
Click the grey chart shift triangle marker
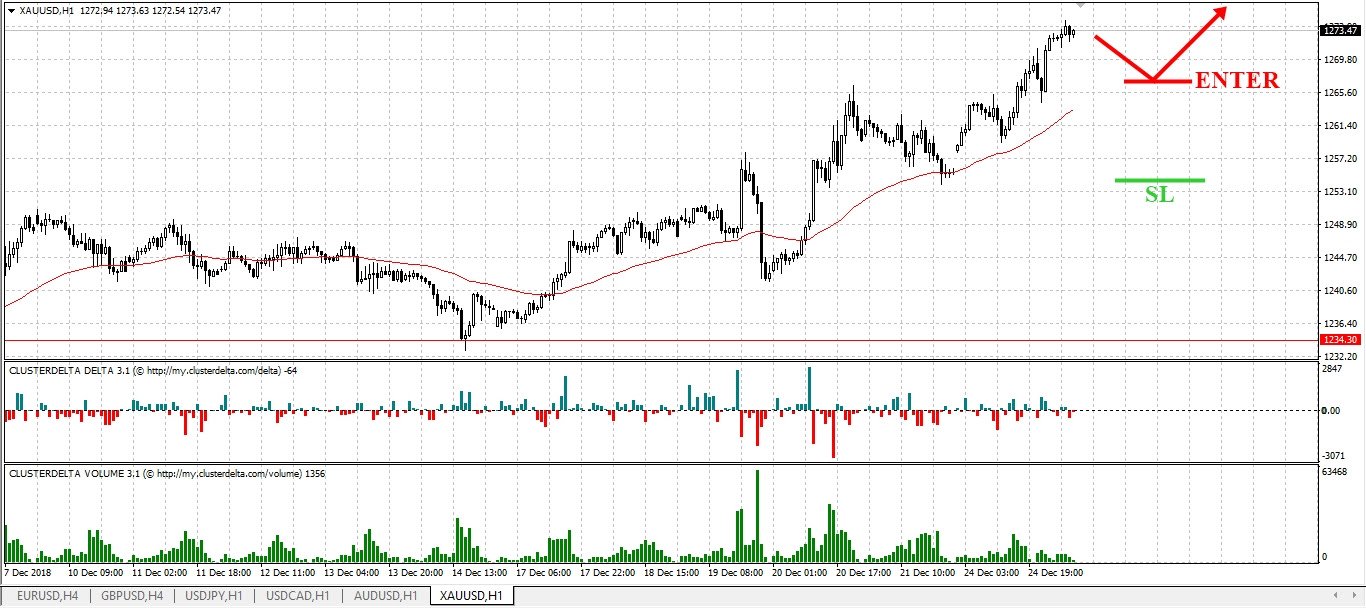[x=1080, y=6]
